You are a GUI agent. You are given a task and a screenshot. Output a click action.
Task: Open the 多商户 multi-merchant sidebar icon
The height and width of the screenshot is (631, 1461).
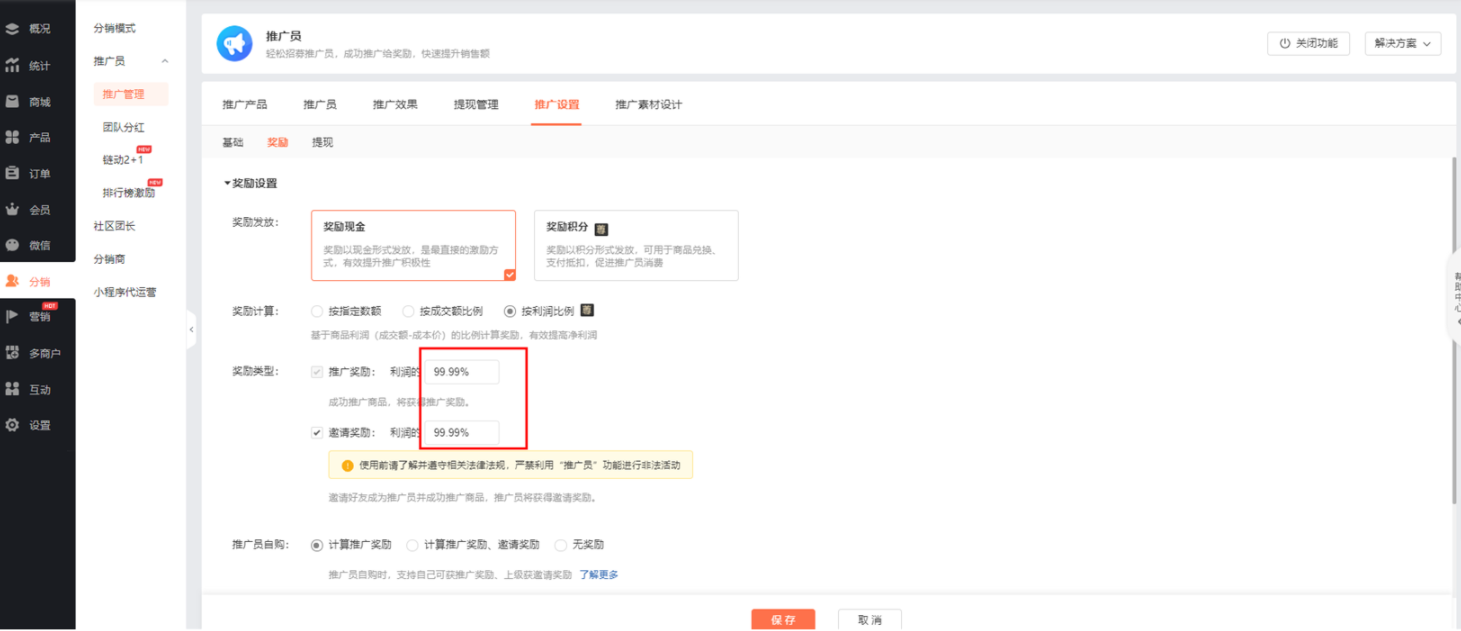pos(13,353)
